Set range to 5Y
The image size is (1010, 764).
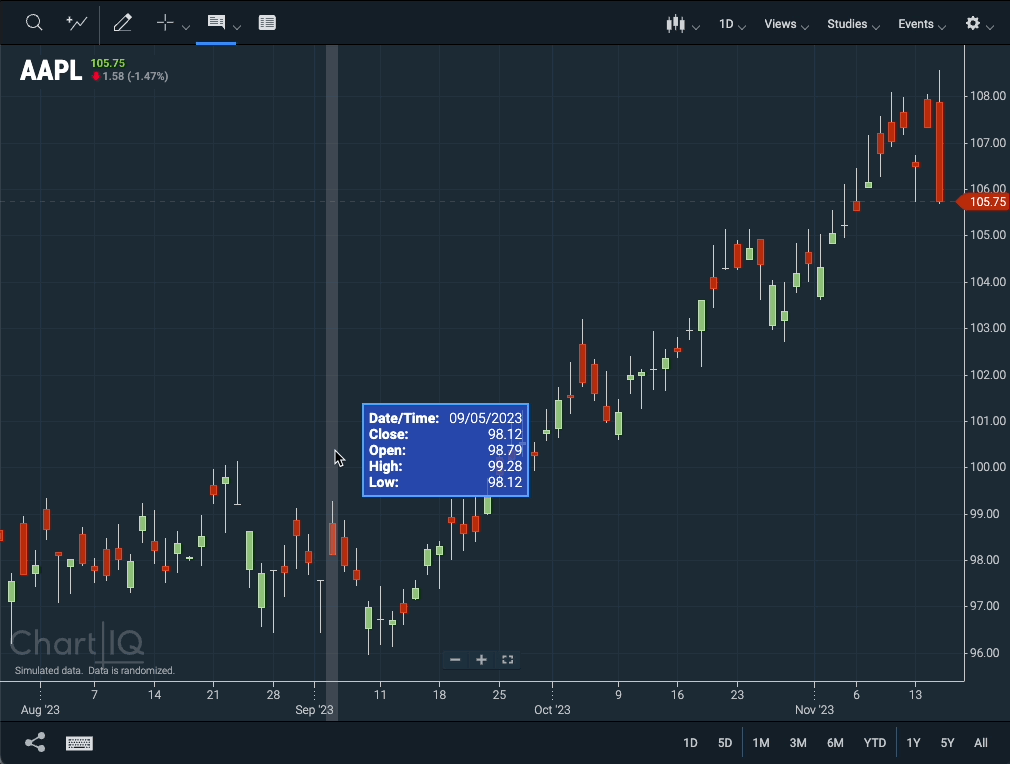pyautogui.click(x=947, y=743)
